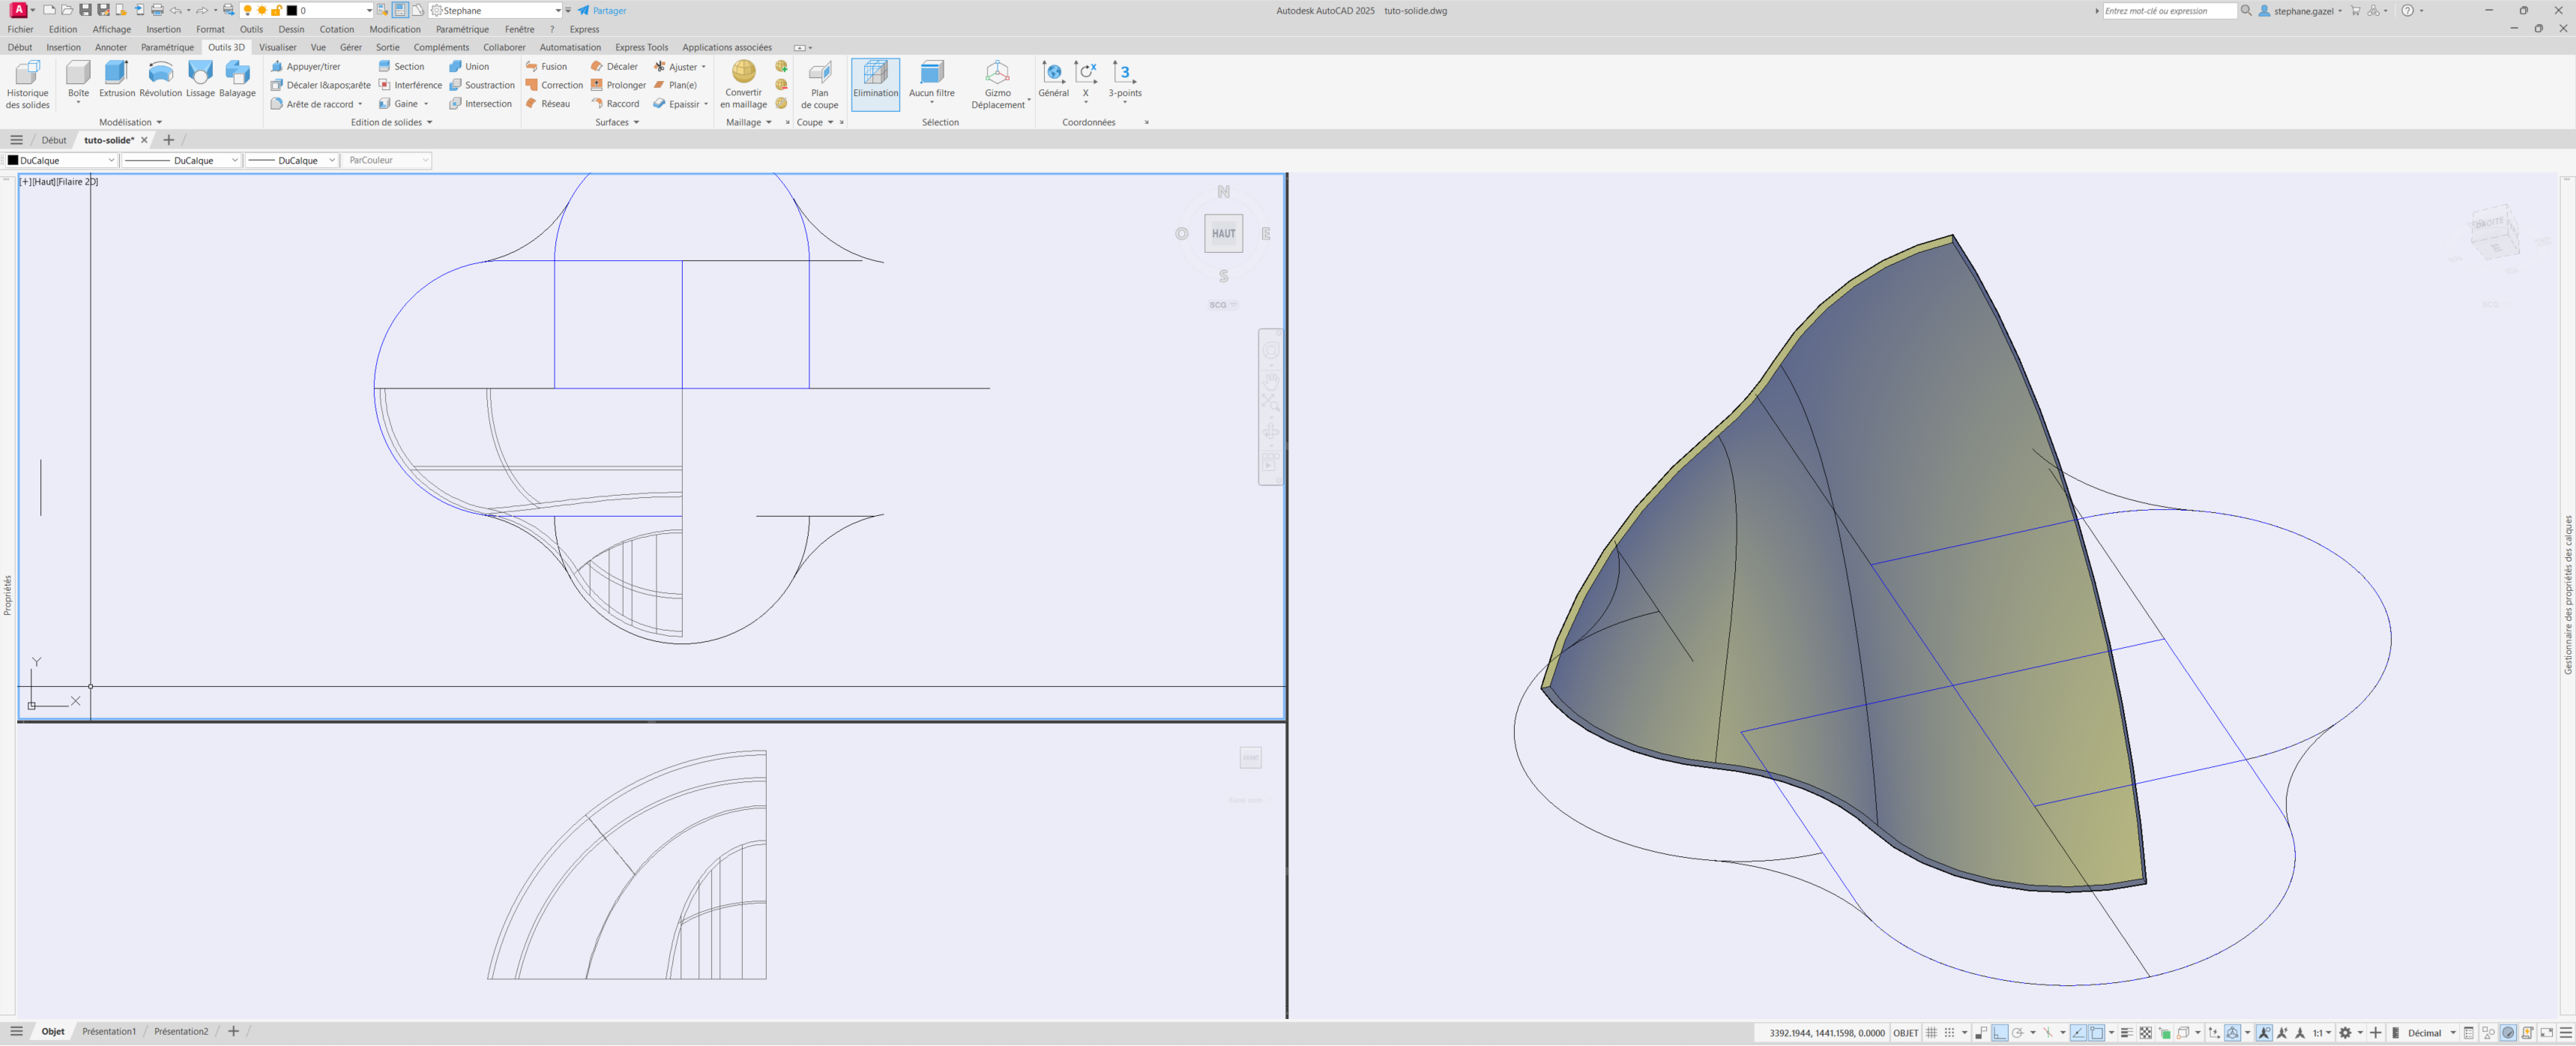
Task: Click the black DuCalque color swatch
Action: click(x=13, y=160)
